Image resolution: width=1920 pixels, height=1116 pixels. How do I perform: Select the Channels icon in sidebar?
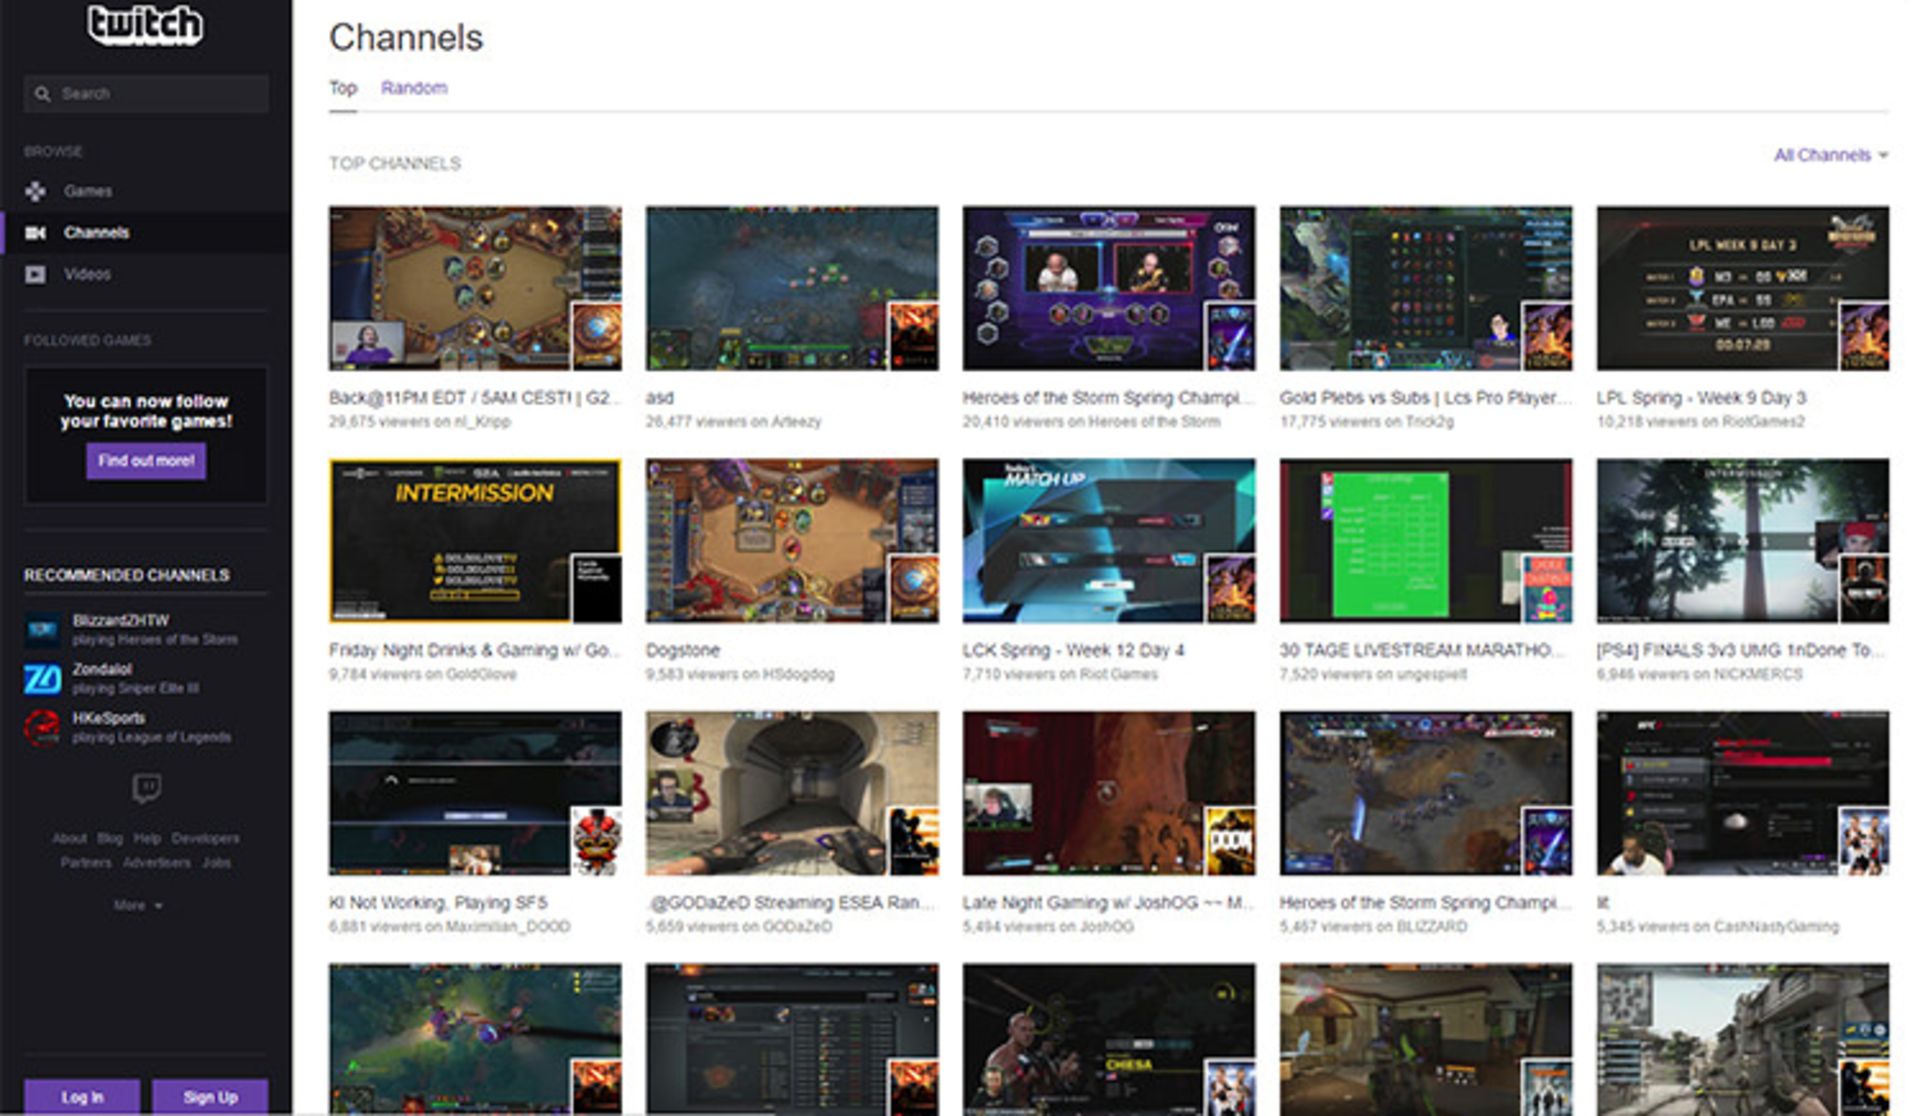(36, 232)
